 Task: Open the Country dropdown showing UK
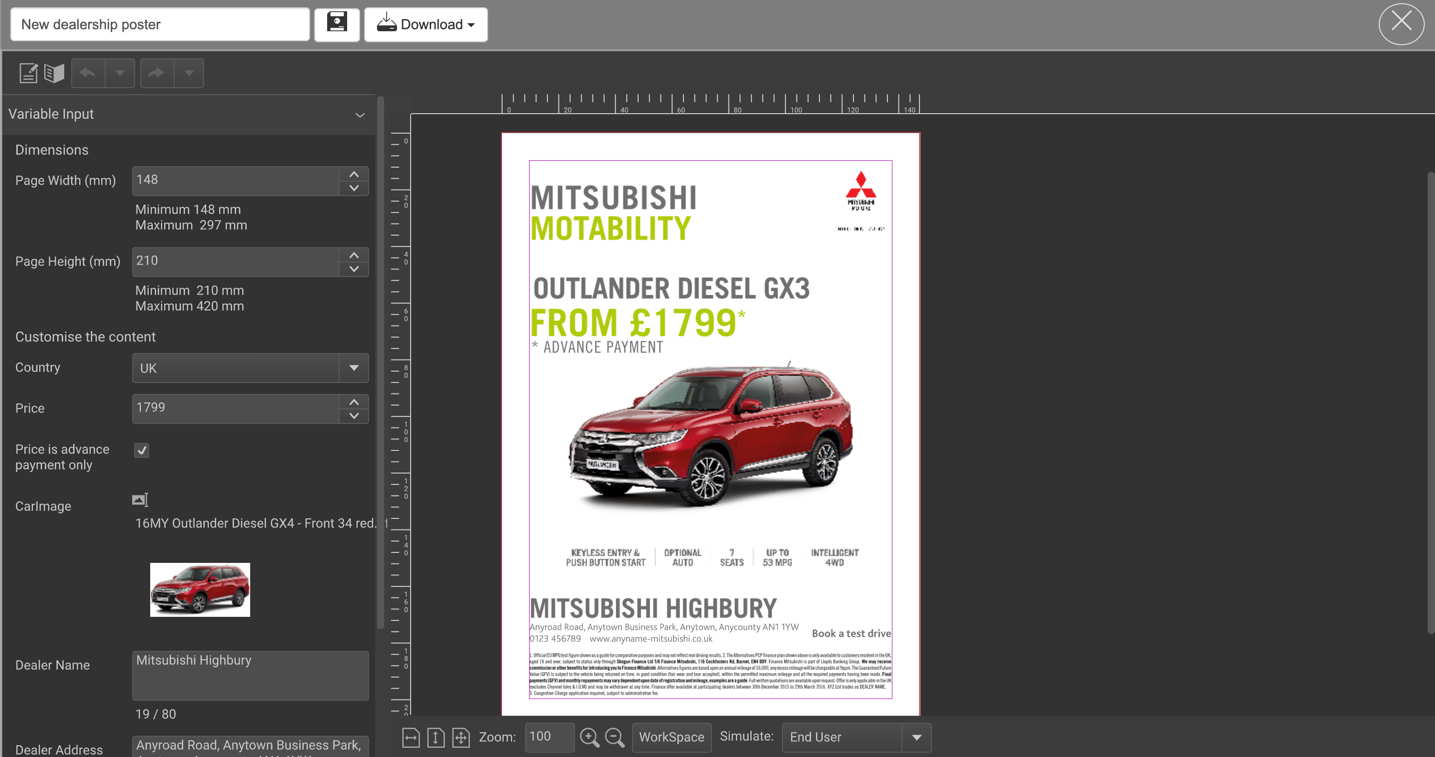(x=250, y=368)
